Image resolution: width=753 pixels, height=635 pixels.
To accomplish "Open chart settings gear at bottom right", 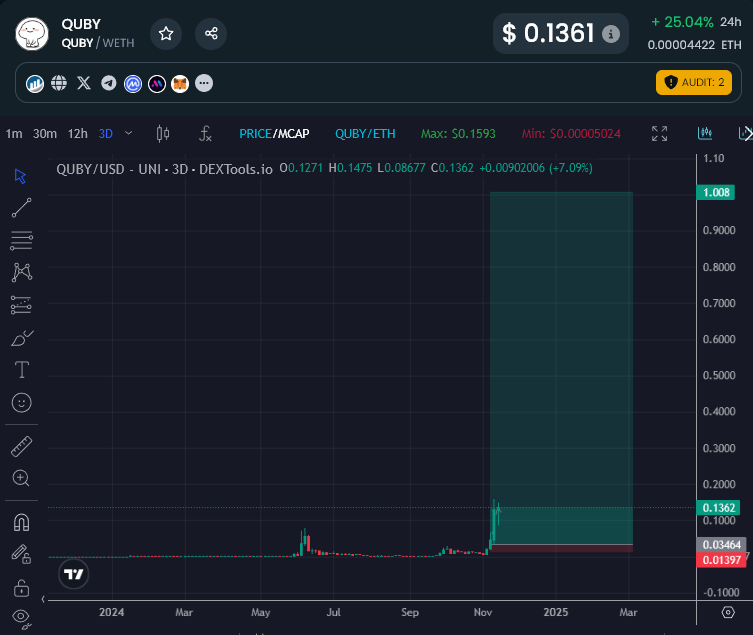I will pyautogui.click(x=728, y=612).
